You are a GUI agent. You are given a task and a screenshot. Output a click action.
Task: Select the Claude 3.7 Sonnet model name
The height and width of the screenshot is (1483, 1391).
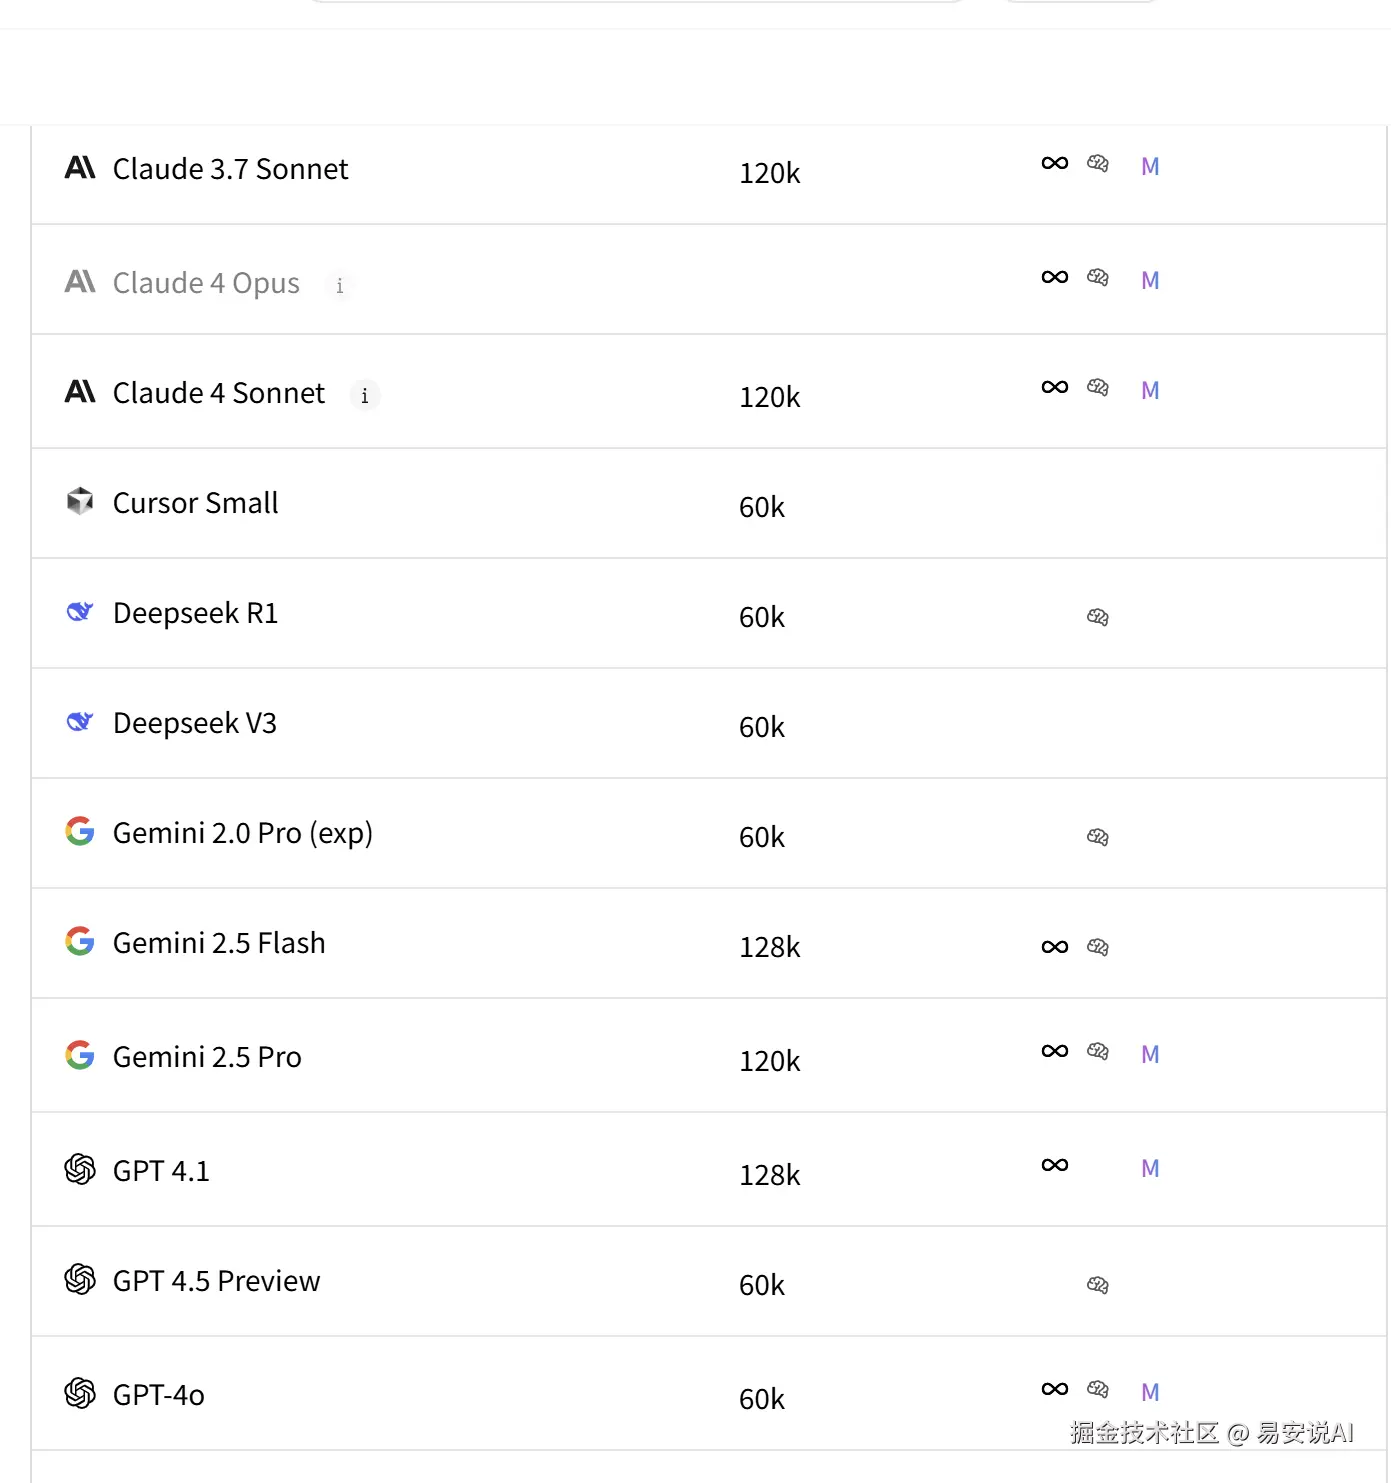[x=230, y=169]
